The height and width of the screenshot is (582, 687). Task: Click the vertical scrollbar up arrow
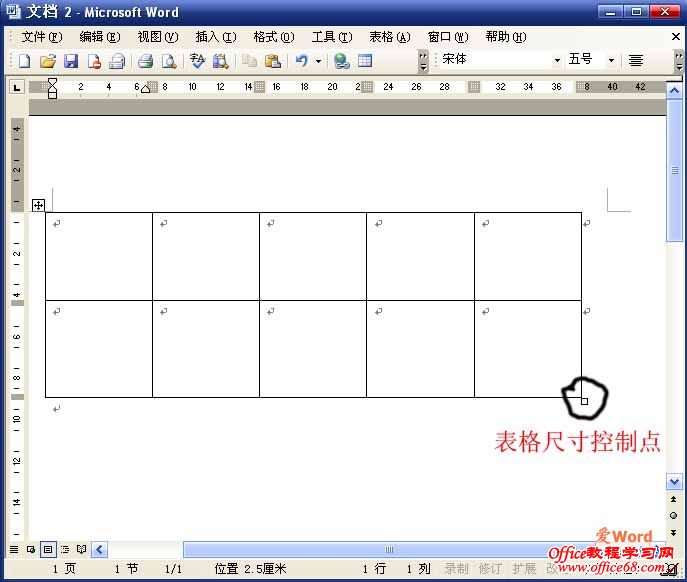tap(674, 91)
